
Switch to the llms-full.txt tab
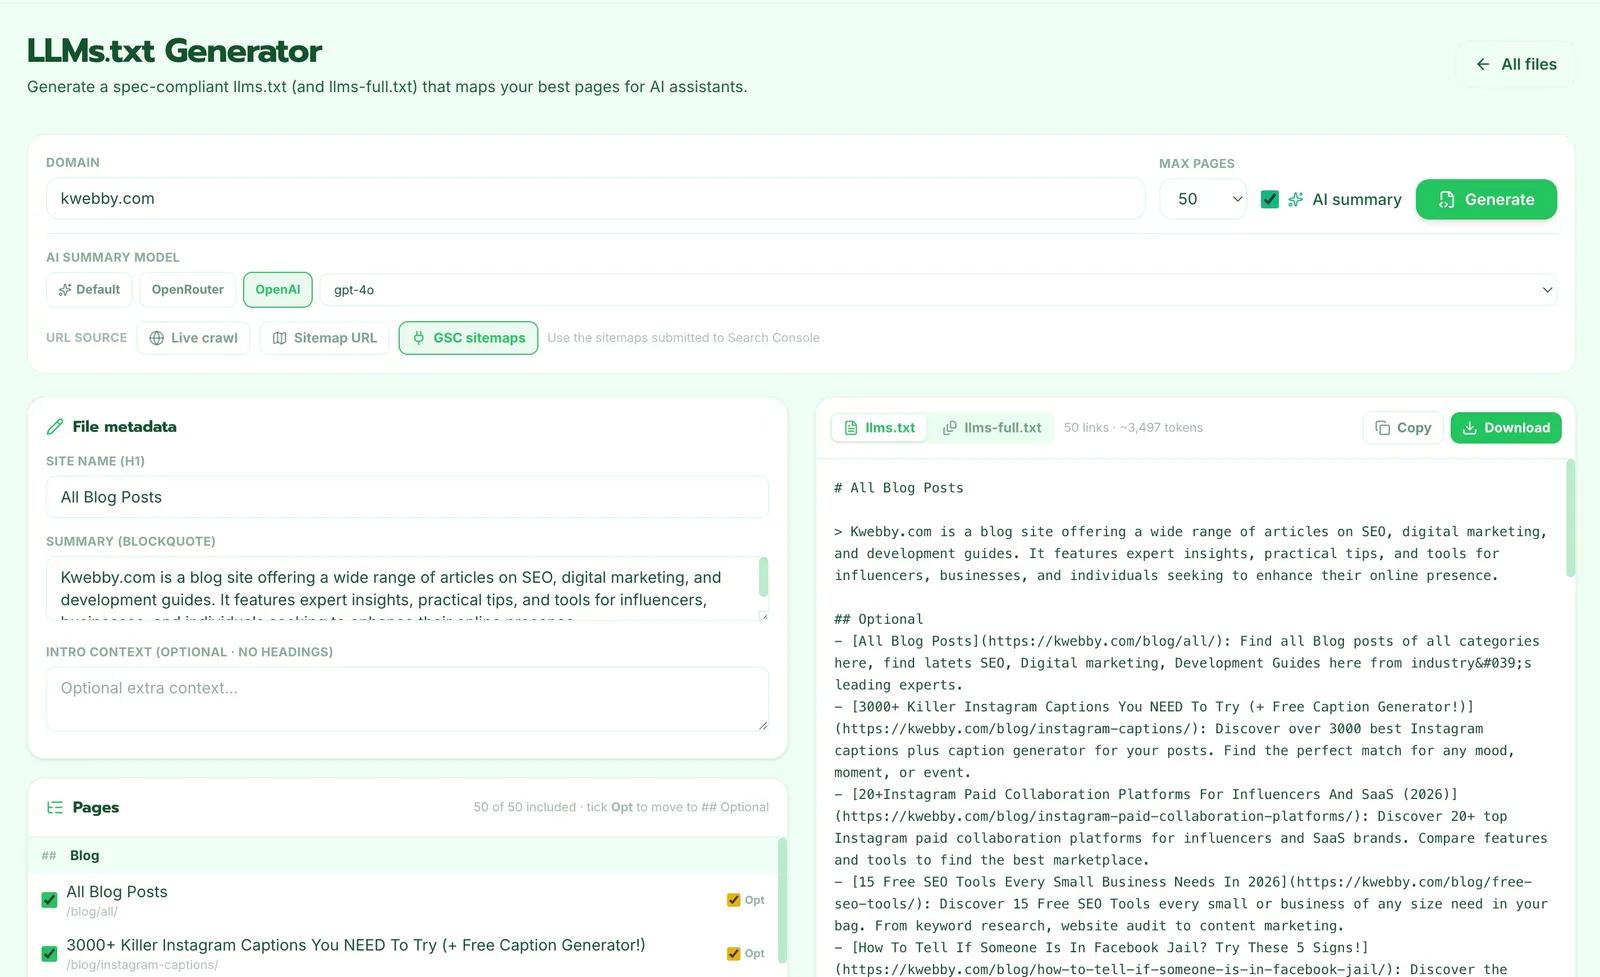point(991,428)
